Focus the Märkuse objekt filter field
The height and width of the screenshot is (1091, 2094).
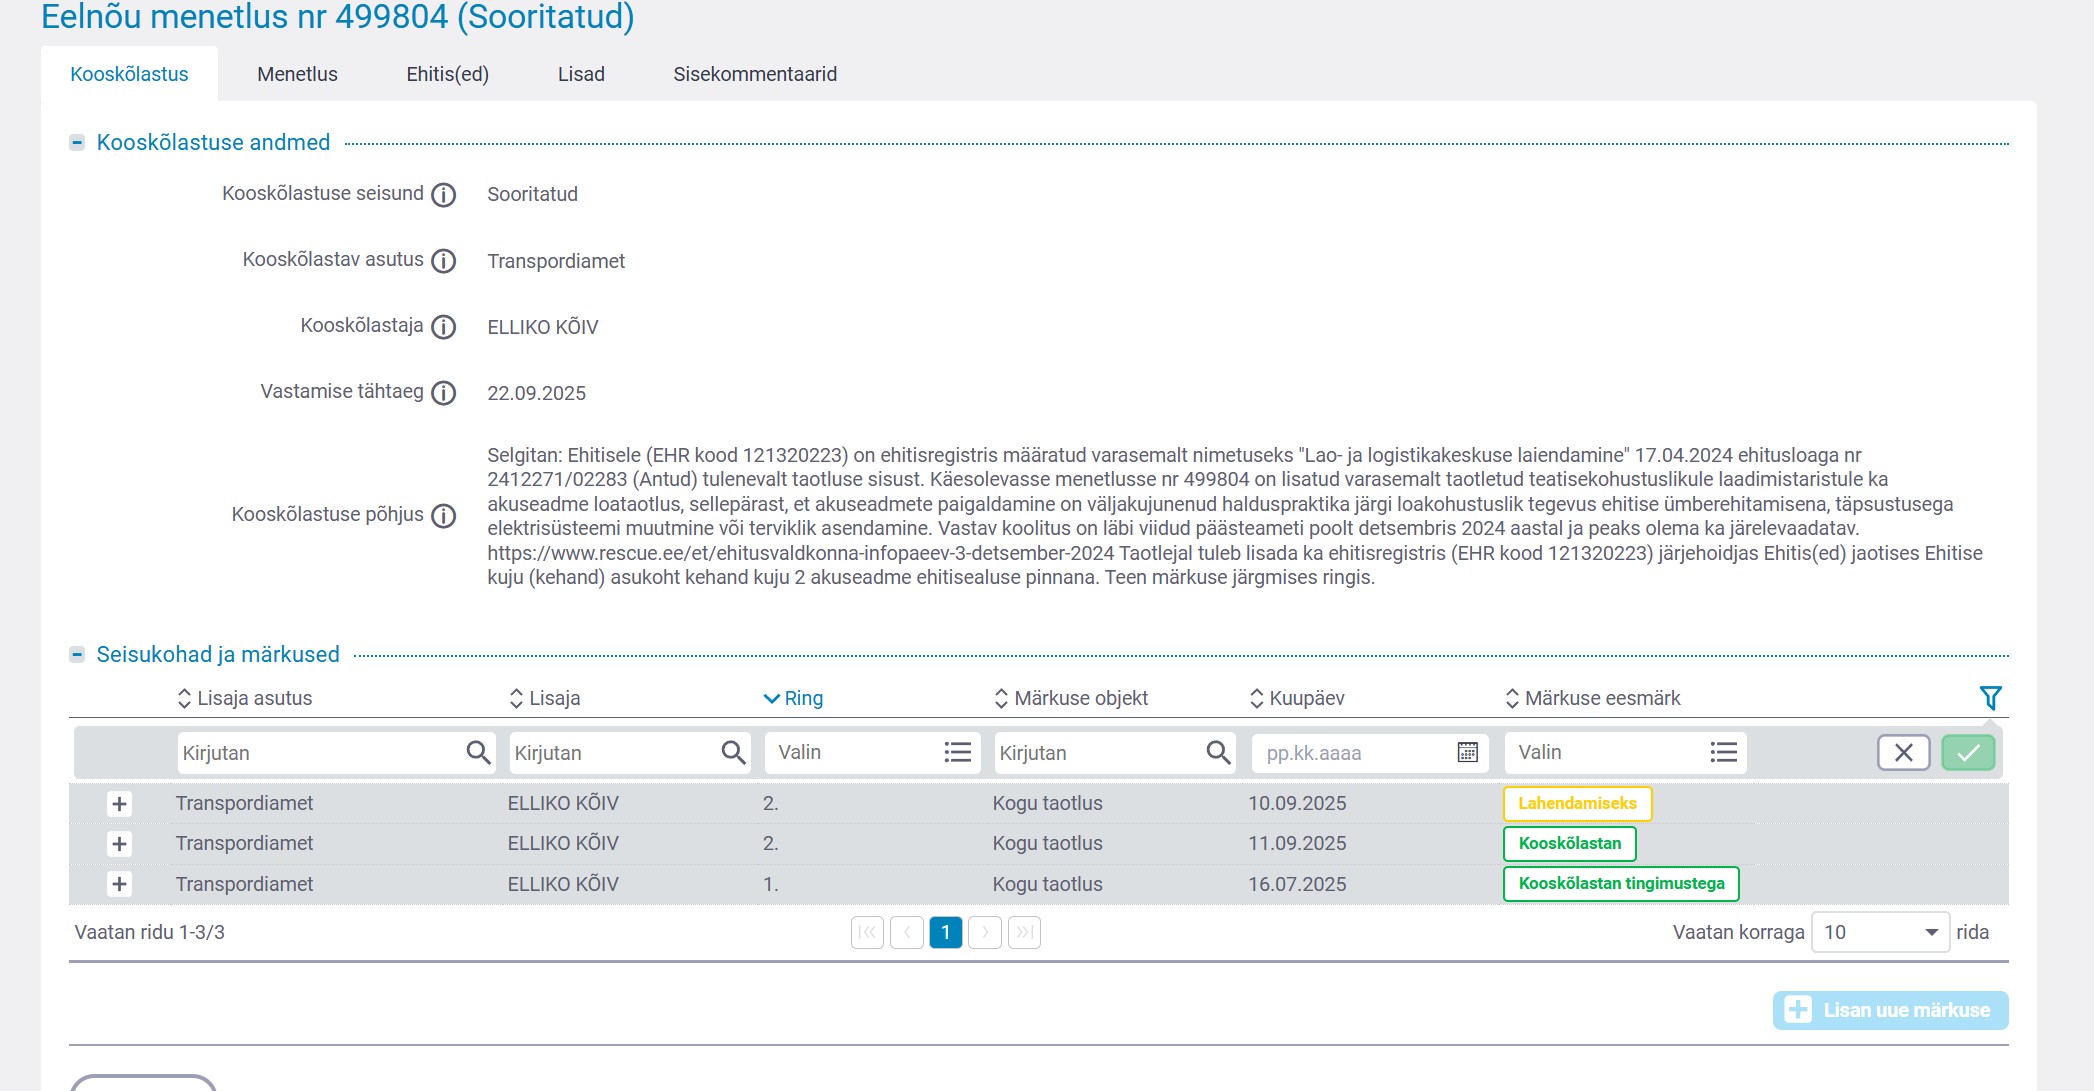(x=1115, y=752)
